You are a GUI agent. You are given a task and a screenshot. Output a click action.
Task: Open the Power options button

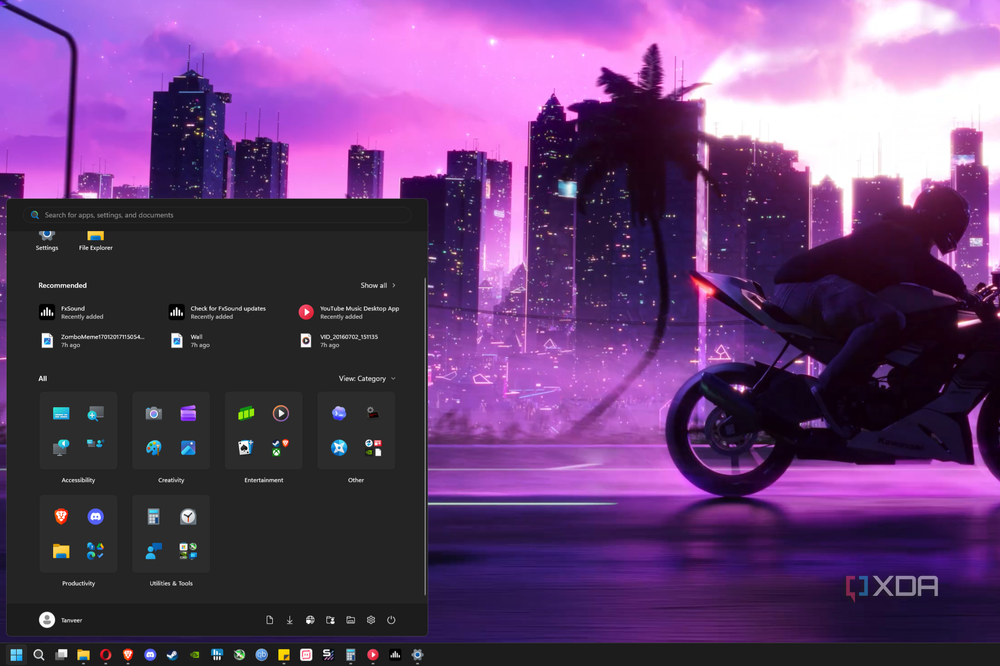point(391,620)
